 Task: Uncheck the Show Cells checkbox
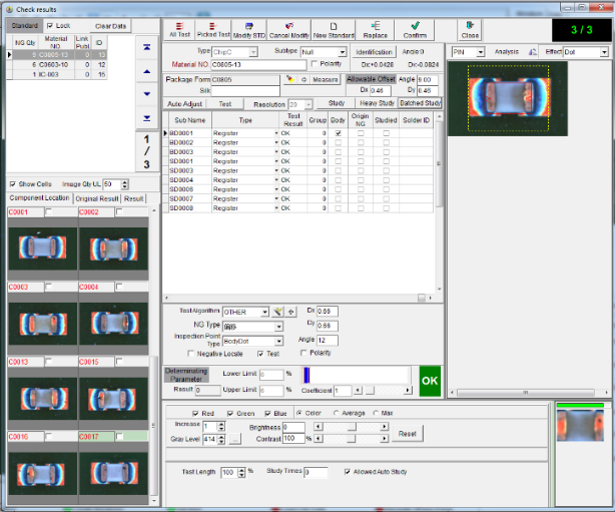[13, 184]
